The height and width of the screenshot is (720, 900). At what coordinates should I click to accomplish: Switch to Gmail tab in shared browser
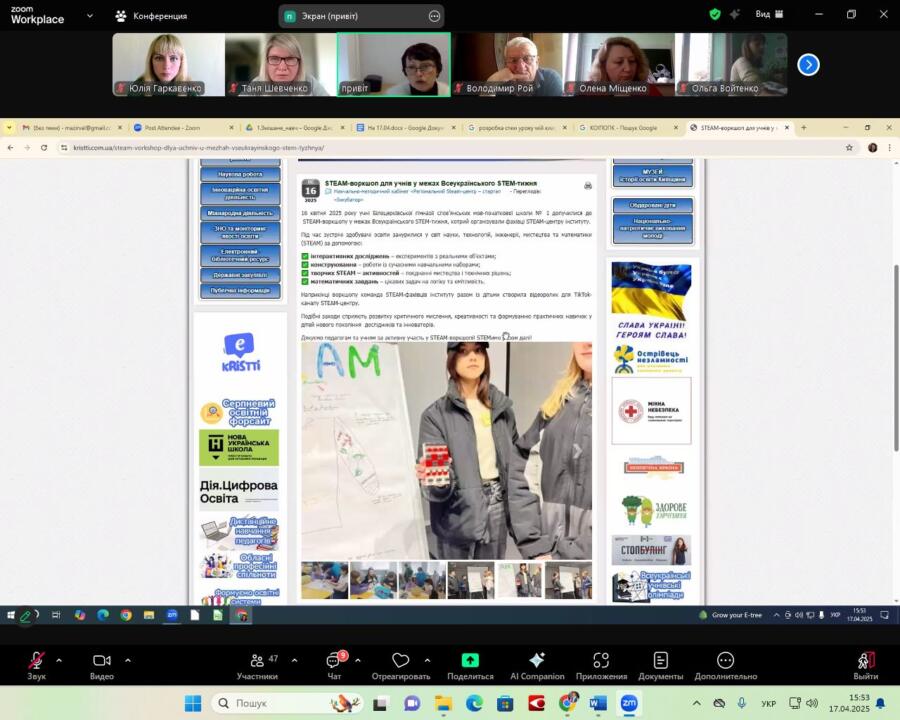(71, 127)
